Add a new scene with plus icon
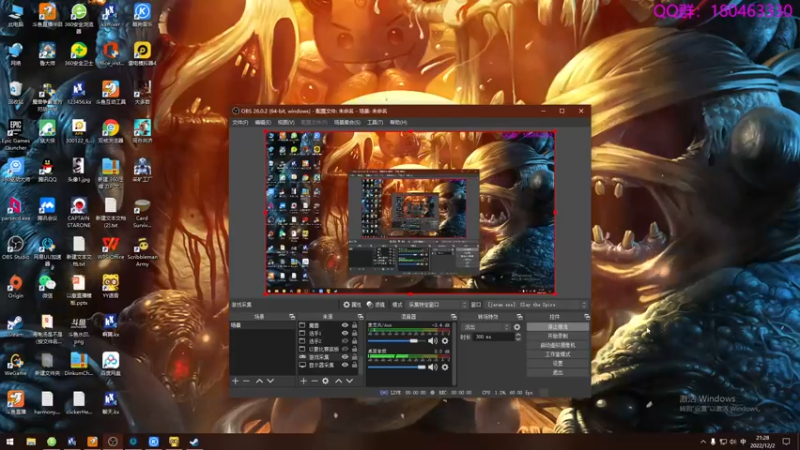 coord(235,381)
